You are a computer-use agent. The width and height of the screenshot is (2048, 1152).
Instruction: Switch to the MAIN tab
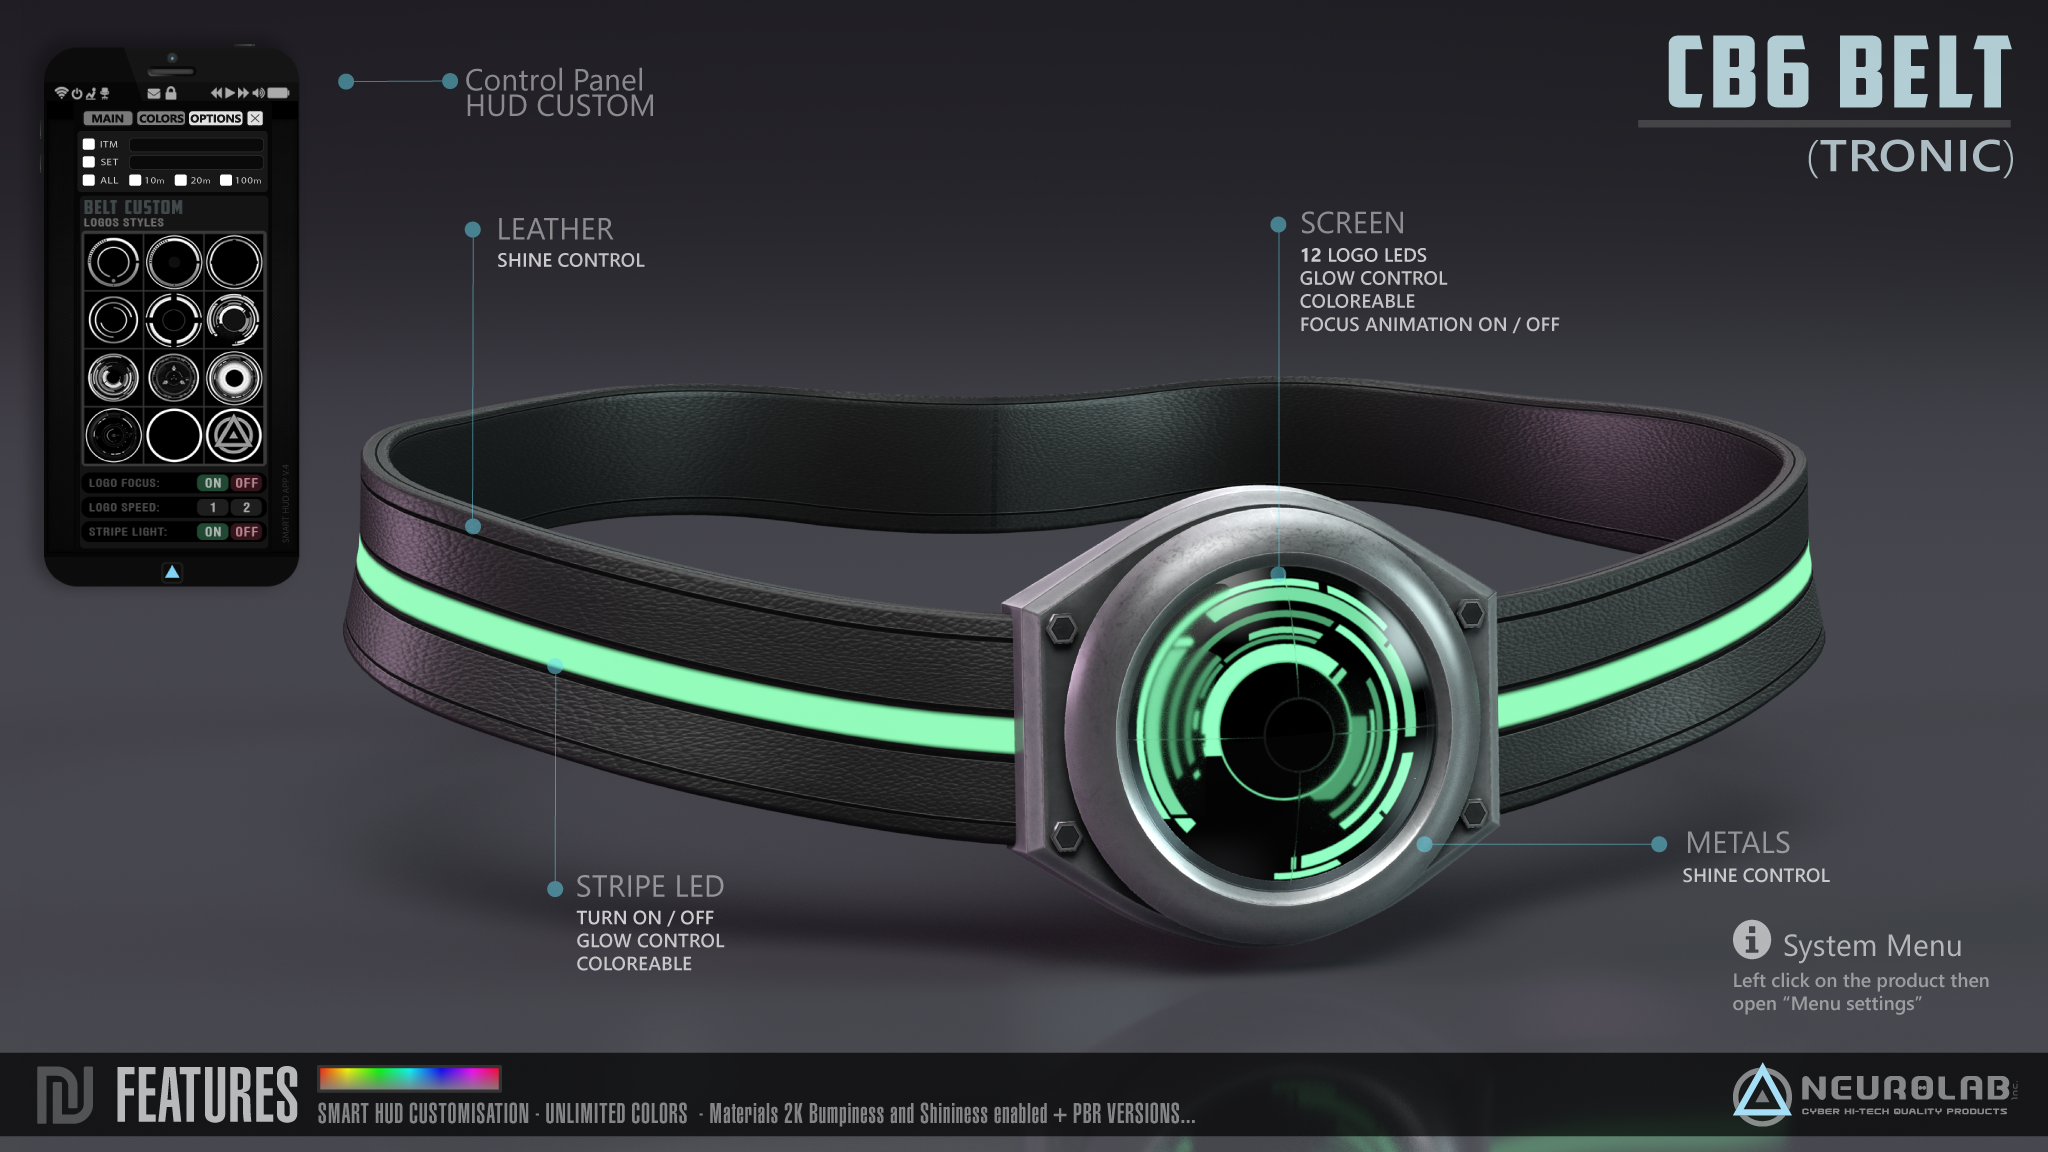[108, 118]
